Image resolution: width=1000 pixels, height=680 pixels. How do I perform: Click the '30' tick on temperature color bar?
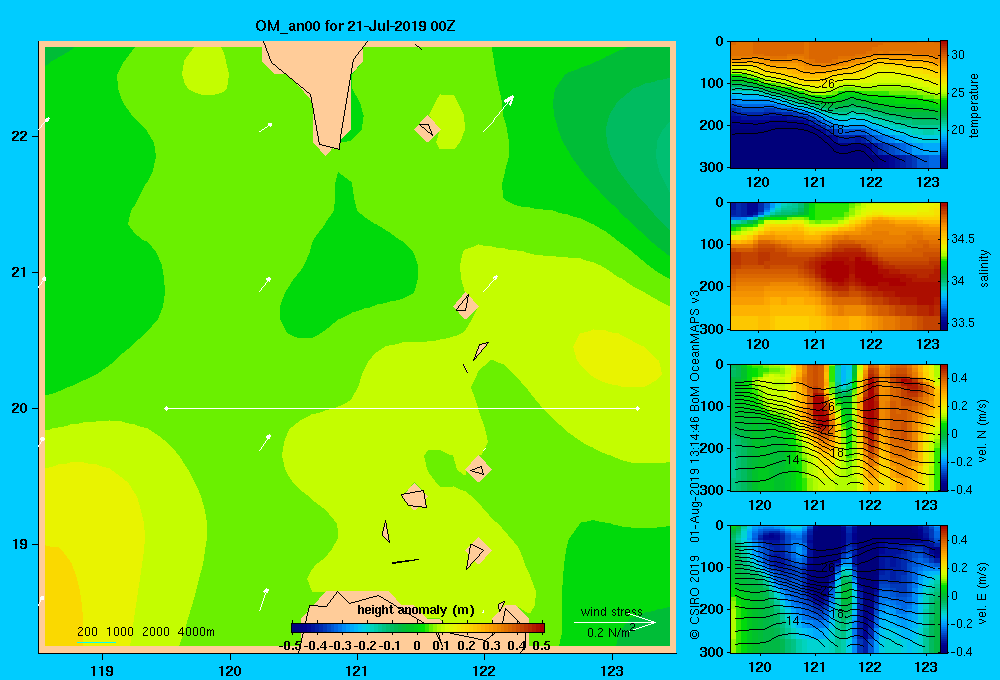pyautogui.click(x=958, y=55)
